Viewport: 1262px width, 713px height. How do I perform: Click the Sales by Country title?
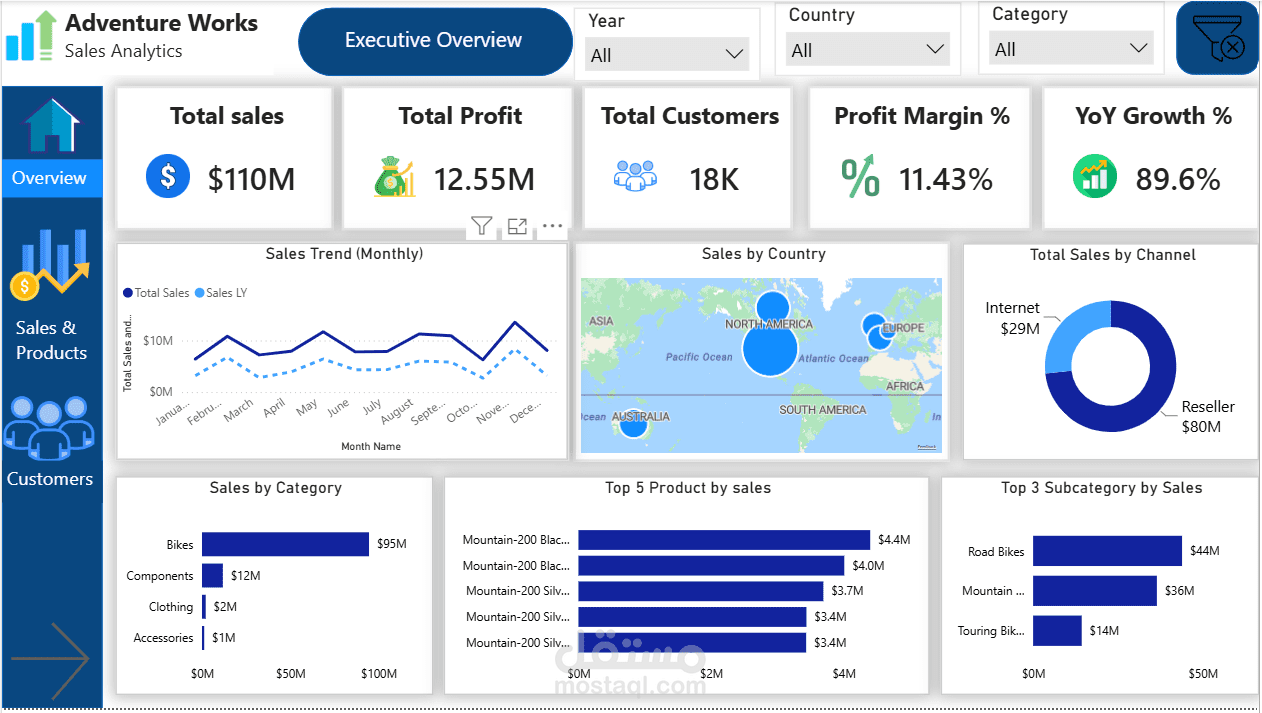[764, 254]
